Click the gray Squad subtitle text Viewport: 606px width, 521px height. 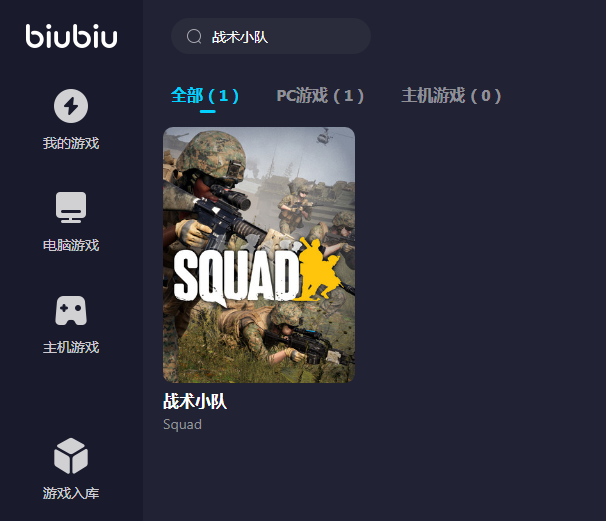click(x=182, y=424)
